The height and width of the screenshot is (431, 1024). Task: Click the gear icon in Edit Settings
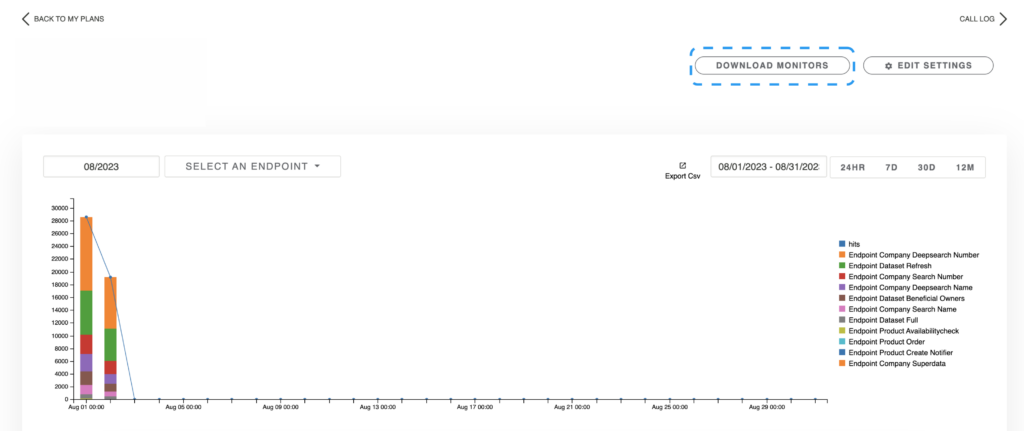(888, 66)
